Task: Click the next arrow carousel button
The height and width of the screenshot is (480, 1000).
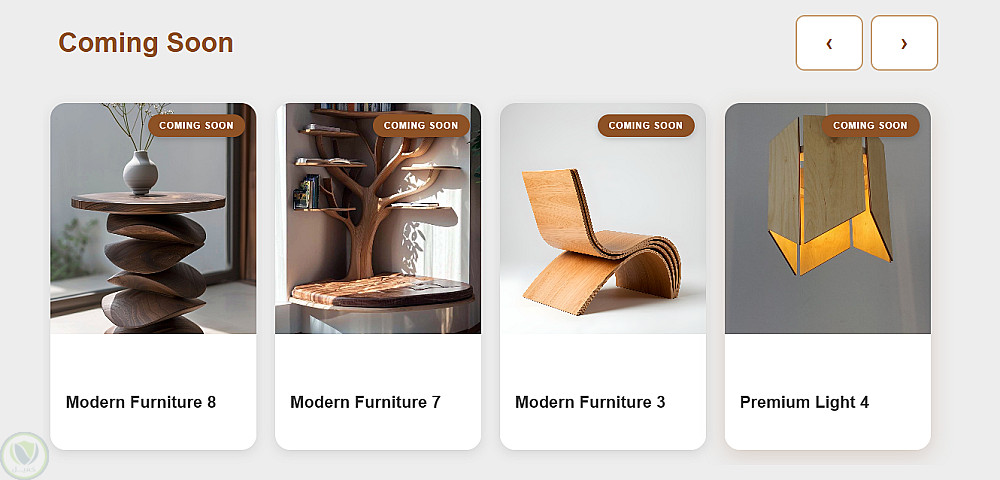Action: pos(904,43)
